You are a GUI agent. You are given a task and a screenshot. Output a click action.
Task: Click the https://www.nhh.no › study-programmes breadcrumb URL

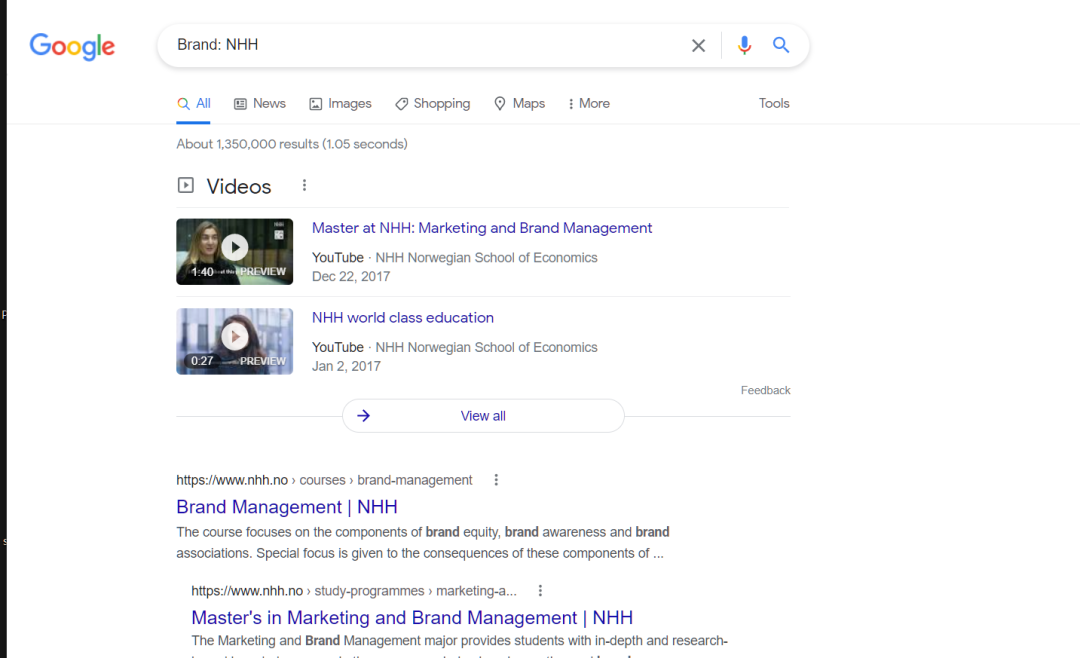[x=354, y=591]
